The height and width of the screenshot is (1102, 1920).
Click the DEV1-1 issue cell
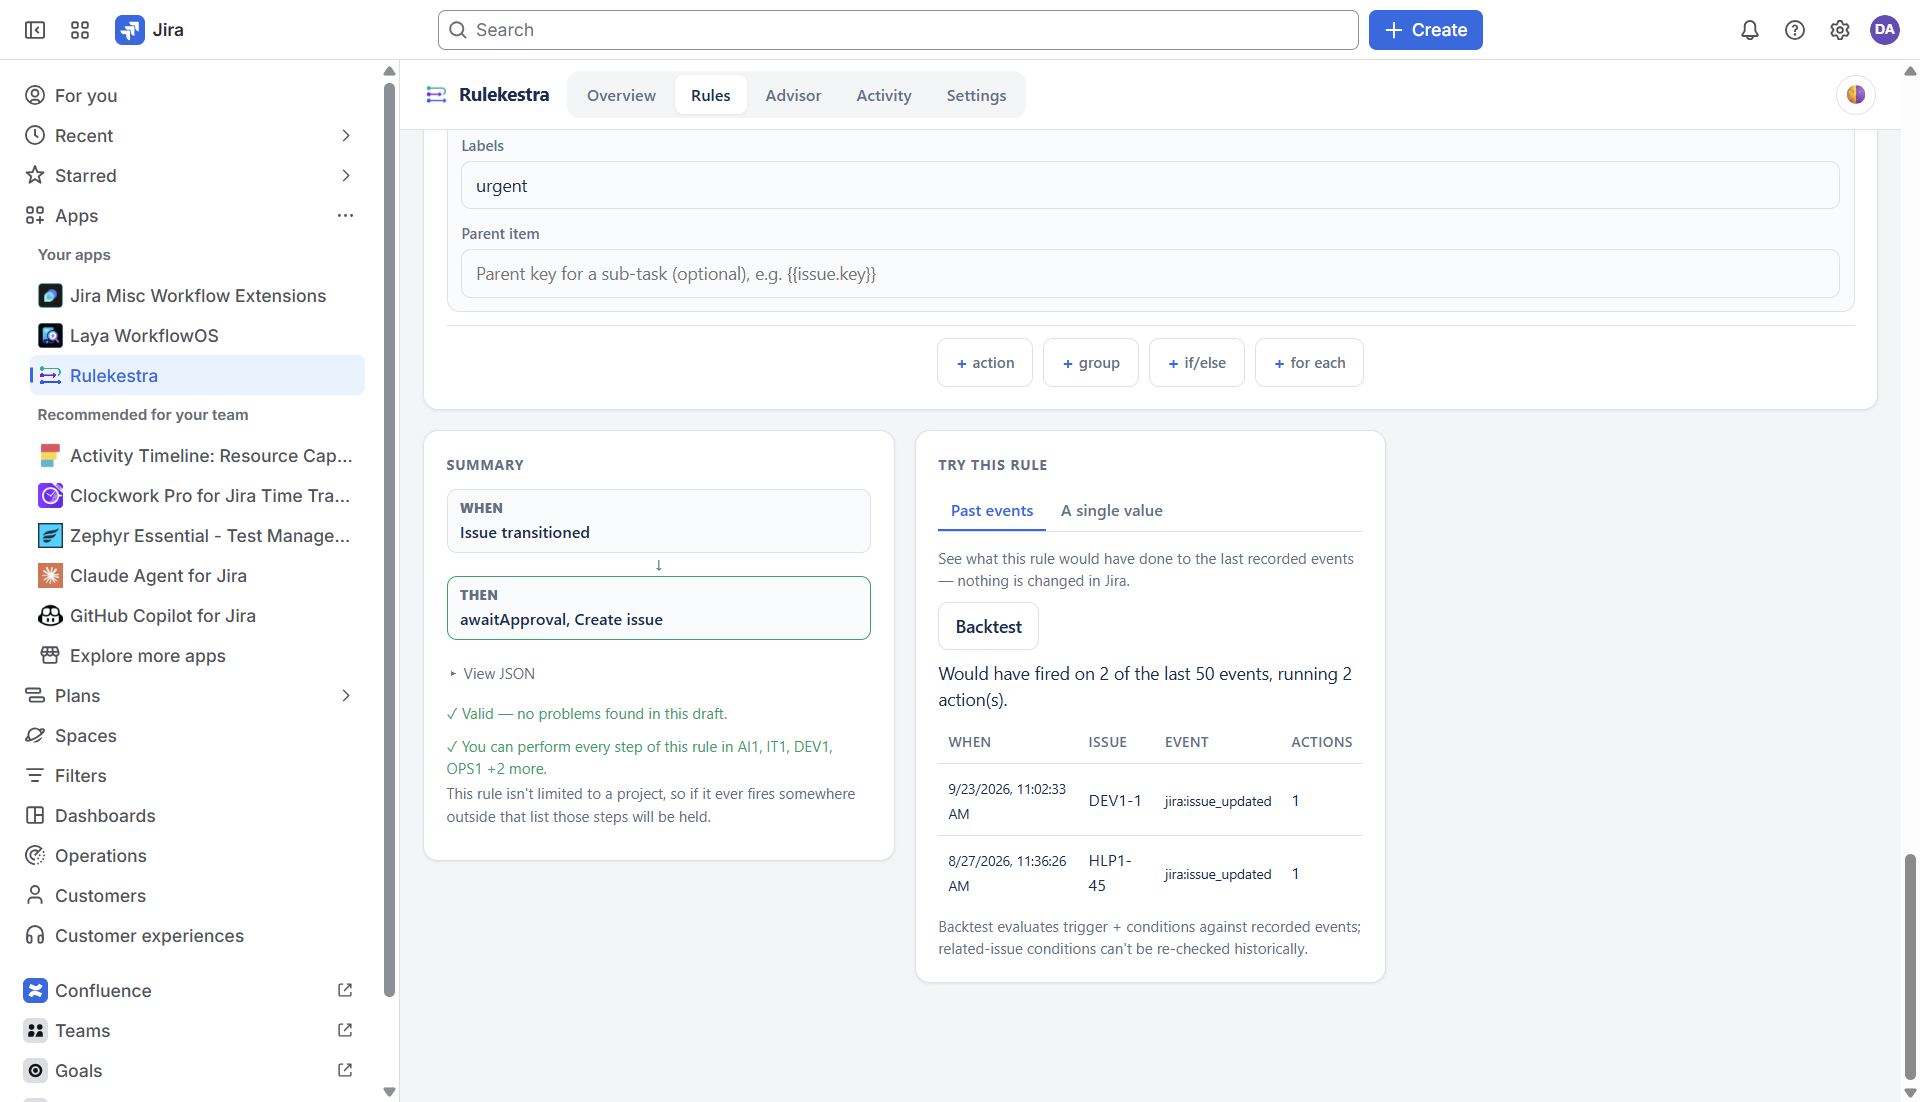click(1114, 801)
